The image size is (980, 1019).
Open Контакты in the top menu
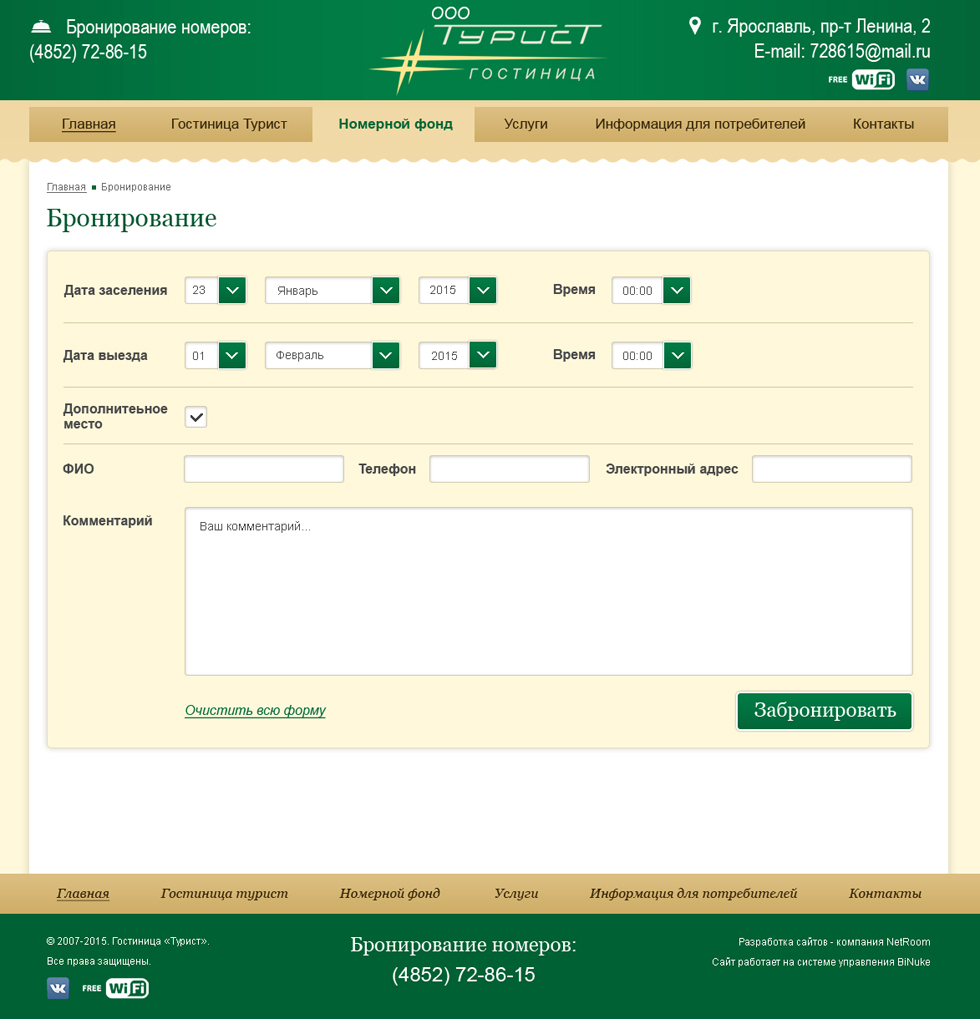883,124
